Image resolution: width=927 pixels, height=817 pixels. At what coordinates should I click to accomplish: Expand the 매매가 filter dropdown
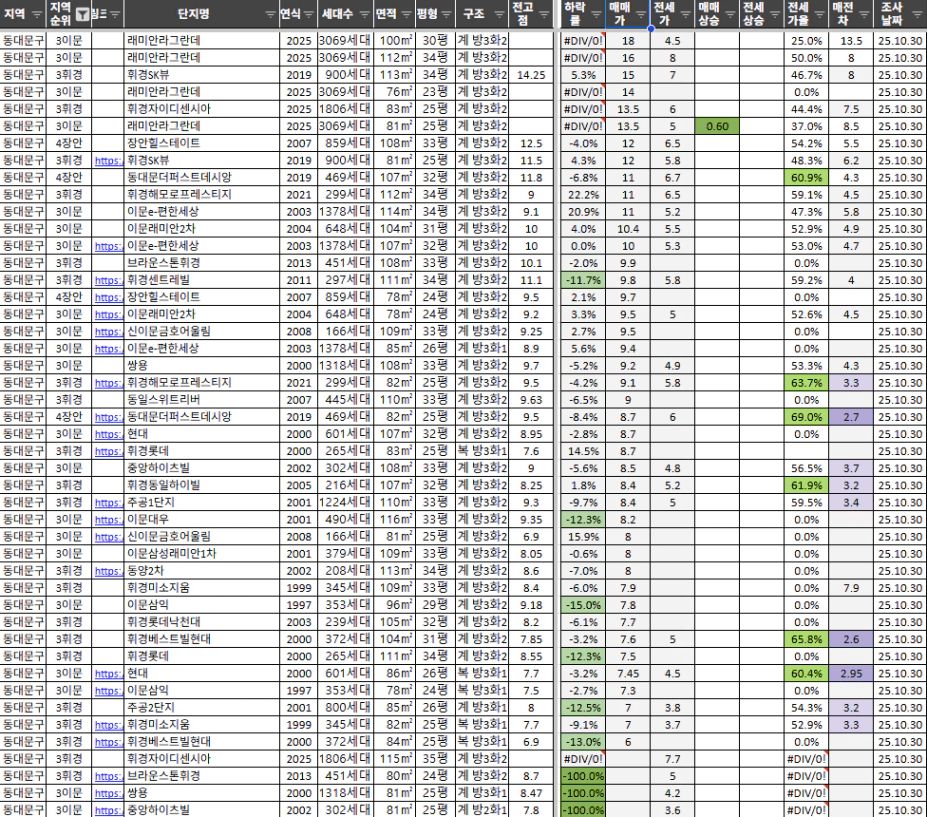(x=641, y=16)
